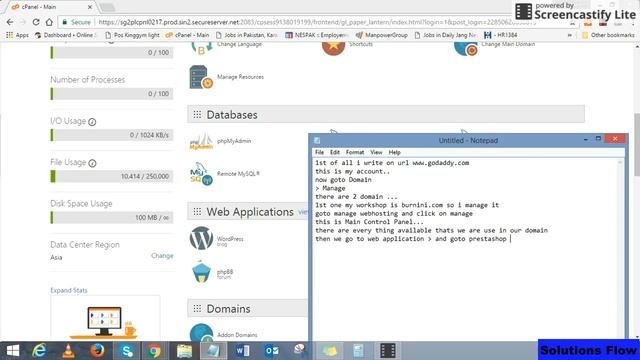Select the cPanel - Main browser tab
640x360 pixels.
[48, 7]
